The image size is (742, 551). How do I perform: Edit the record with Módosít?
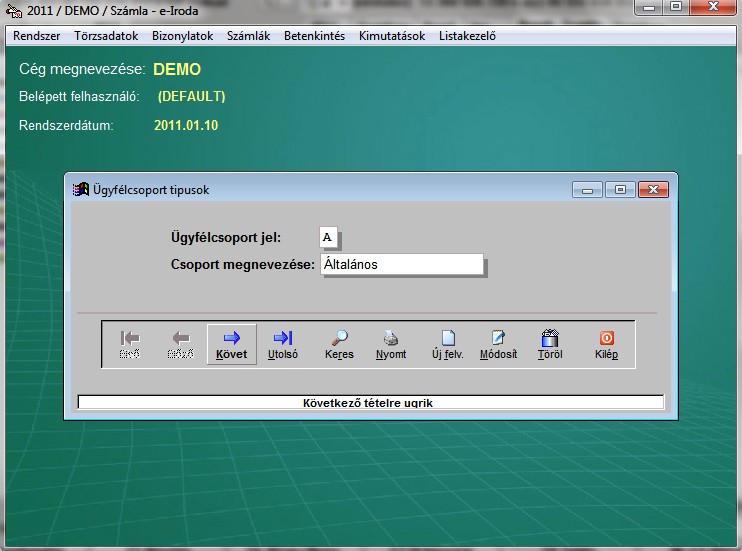point(498,344)
